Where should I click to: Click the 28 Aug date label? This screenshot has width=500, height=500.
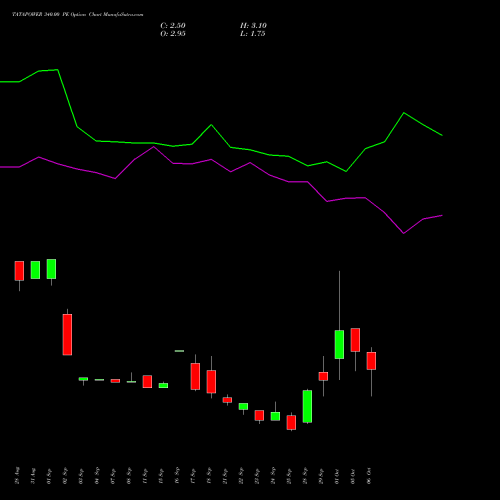[x=17, y=476]
